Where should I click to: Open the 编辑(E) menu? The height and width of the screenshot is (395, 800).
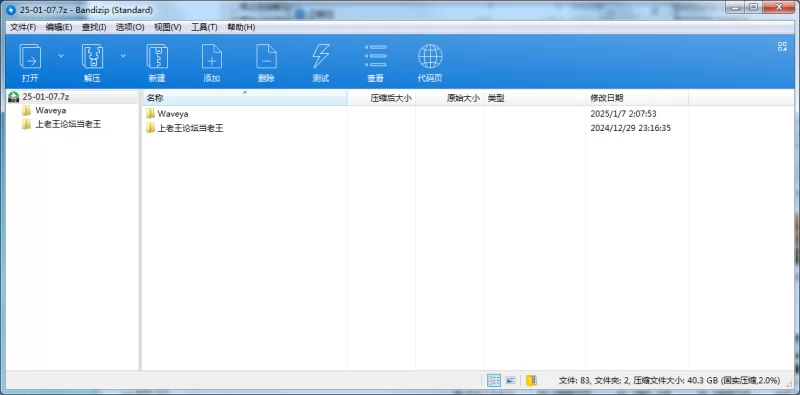click(59, 27)
